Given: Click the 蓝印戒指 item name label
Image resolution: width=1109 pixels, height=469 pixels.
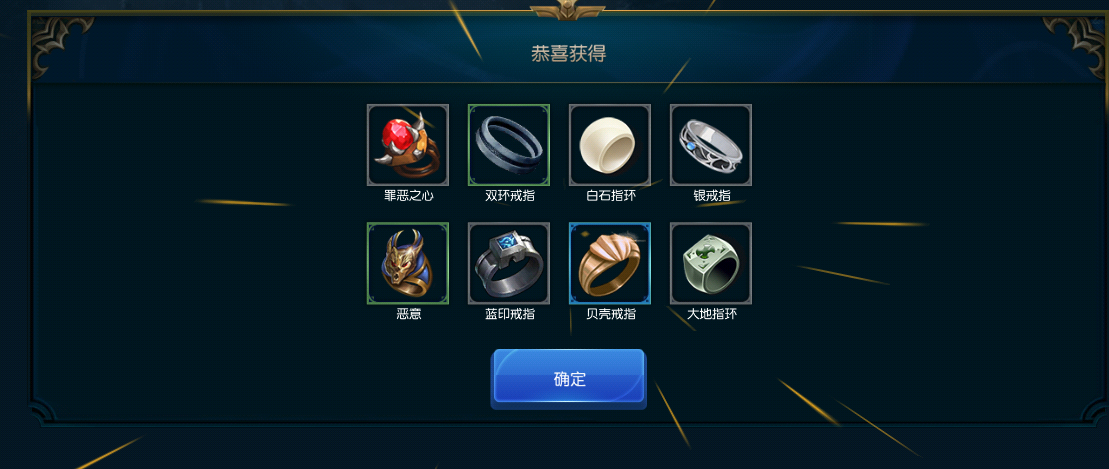Looking at the screenshot, I should click(509, 314).
